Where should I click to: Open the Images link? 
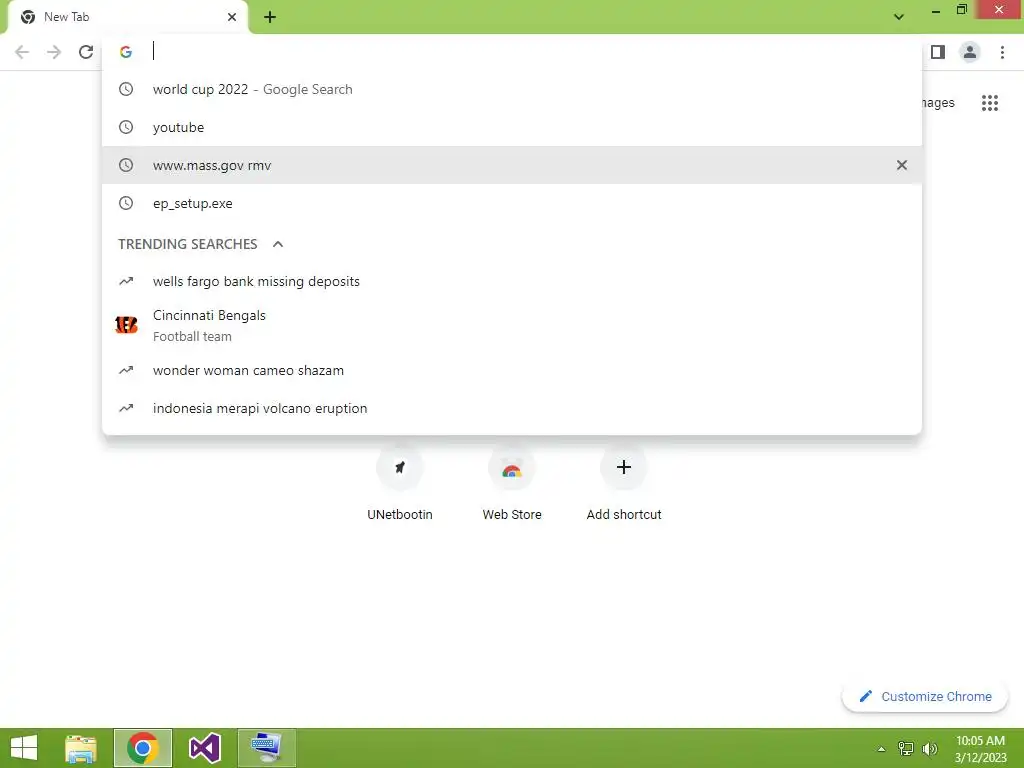point(938,103)
